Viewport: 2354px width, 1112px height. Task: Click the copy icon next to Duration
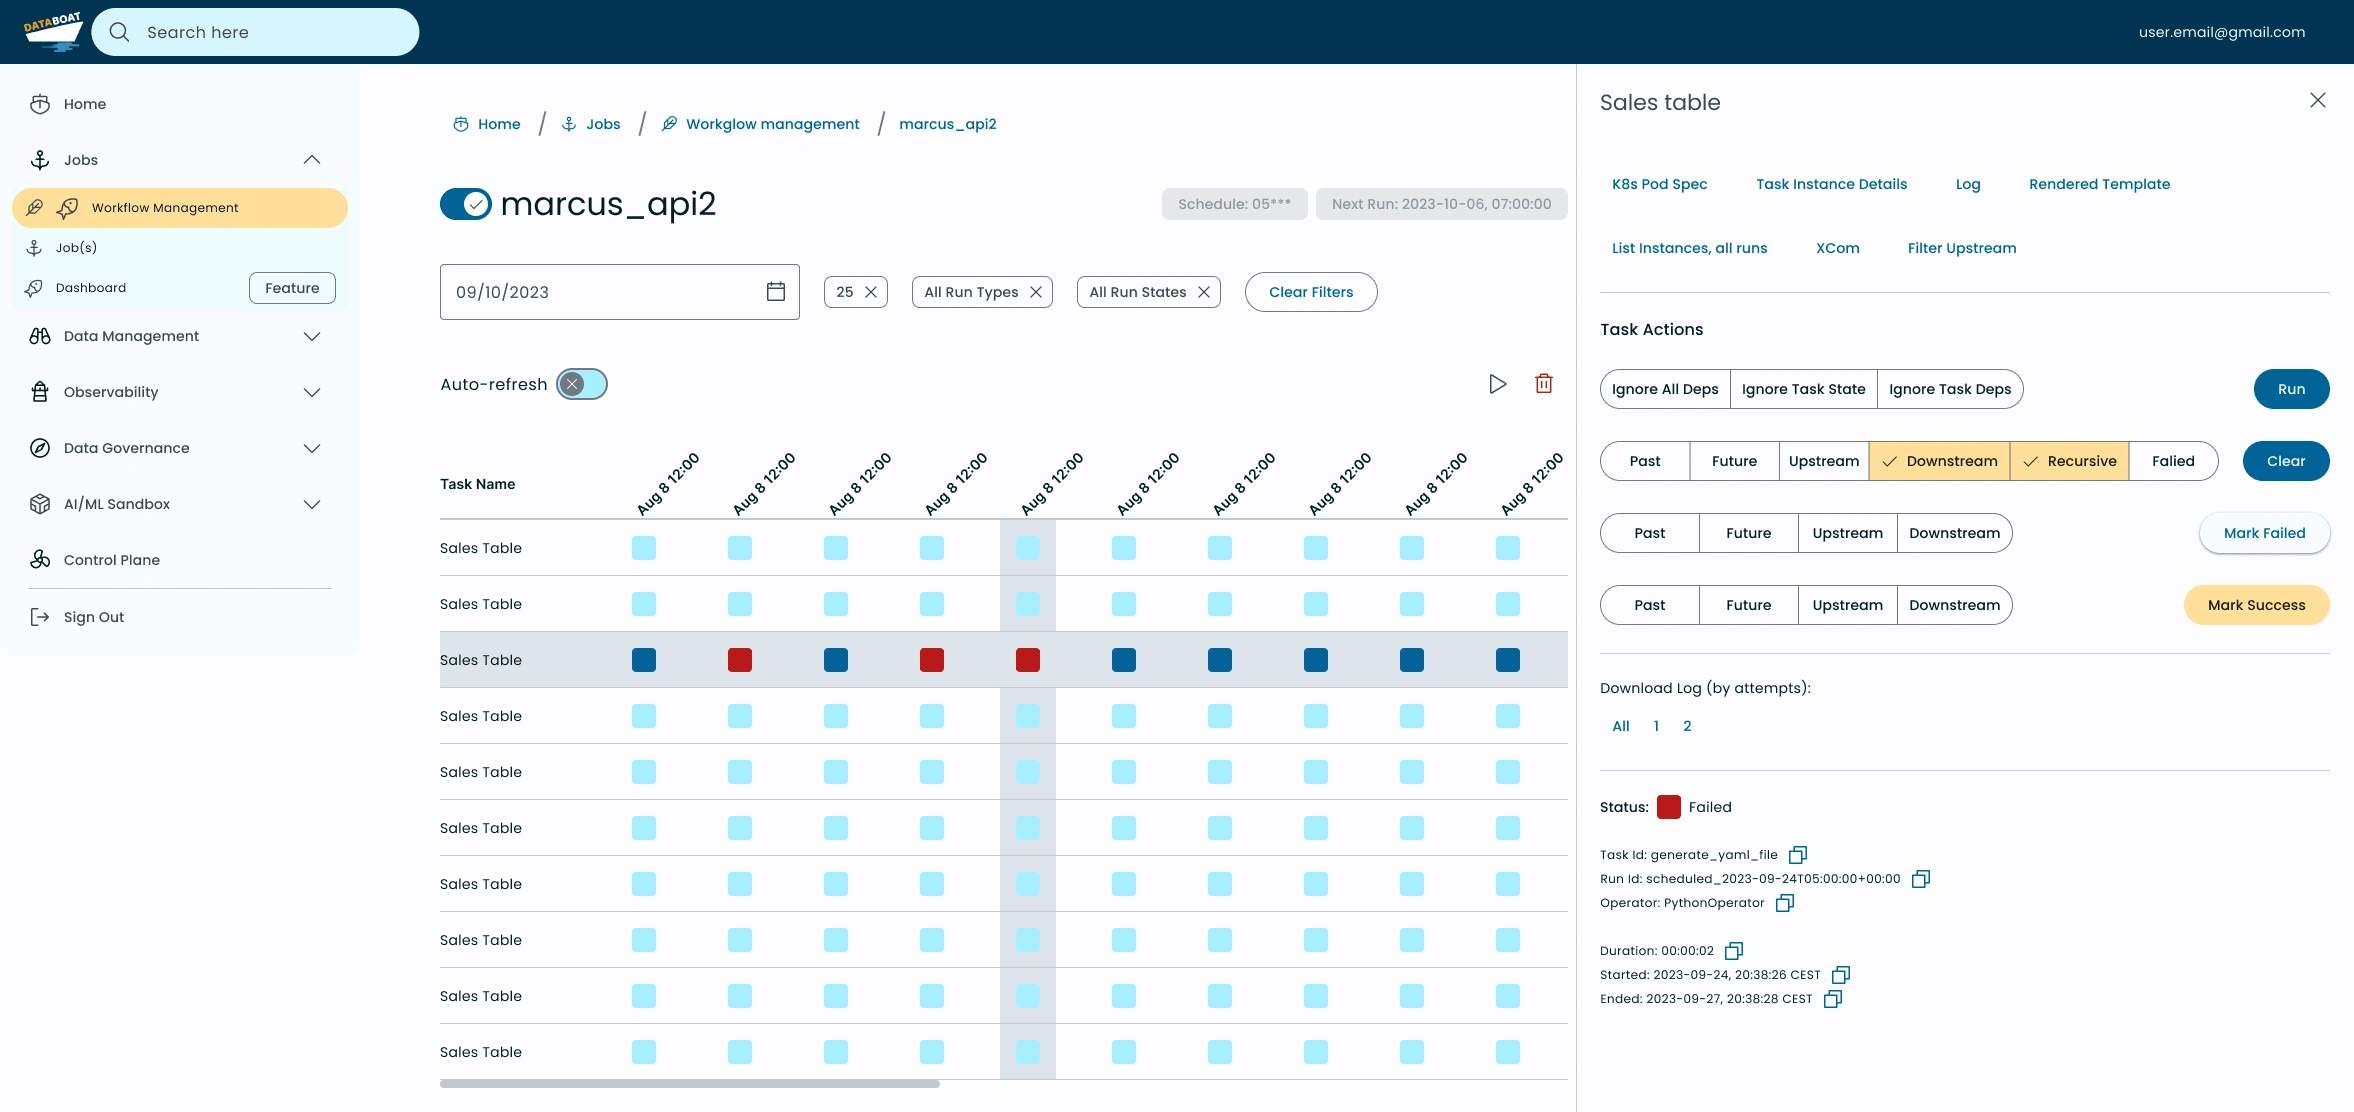click(x=1734, y=950)
